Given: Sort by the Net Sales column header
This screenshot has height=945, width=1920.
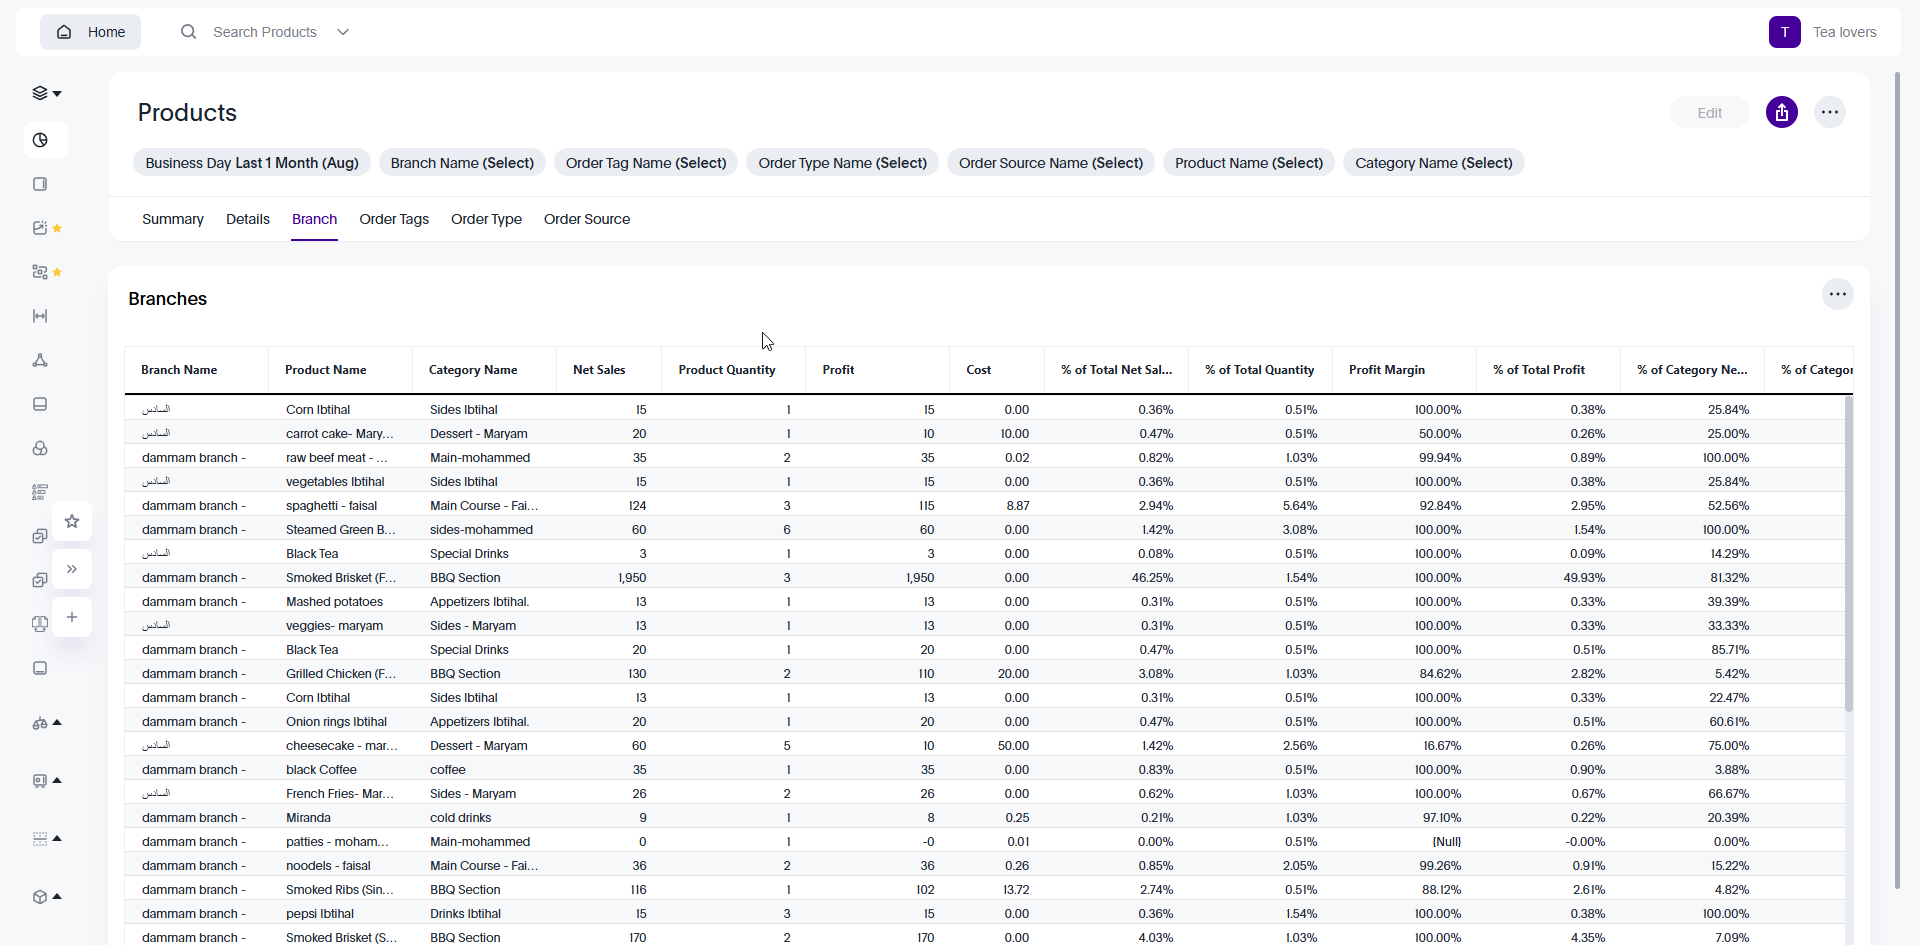Looking at the screenshot, I should point(599,370).
